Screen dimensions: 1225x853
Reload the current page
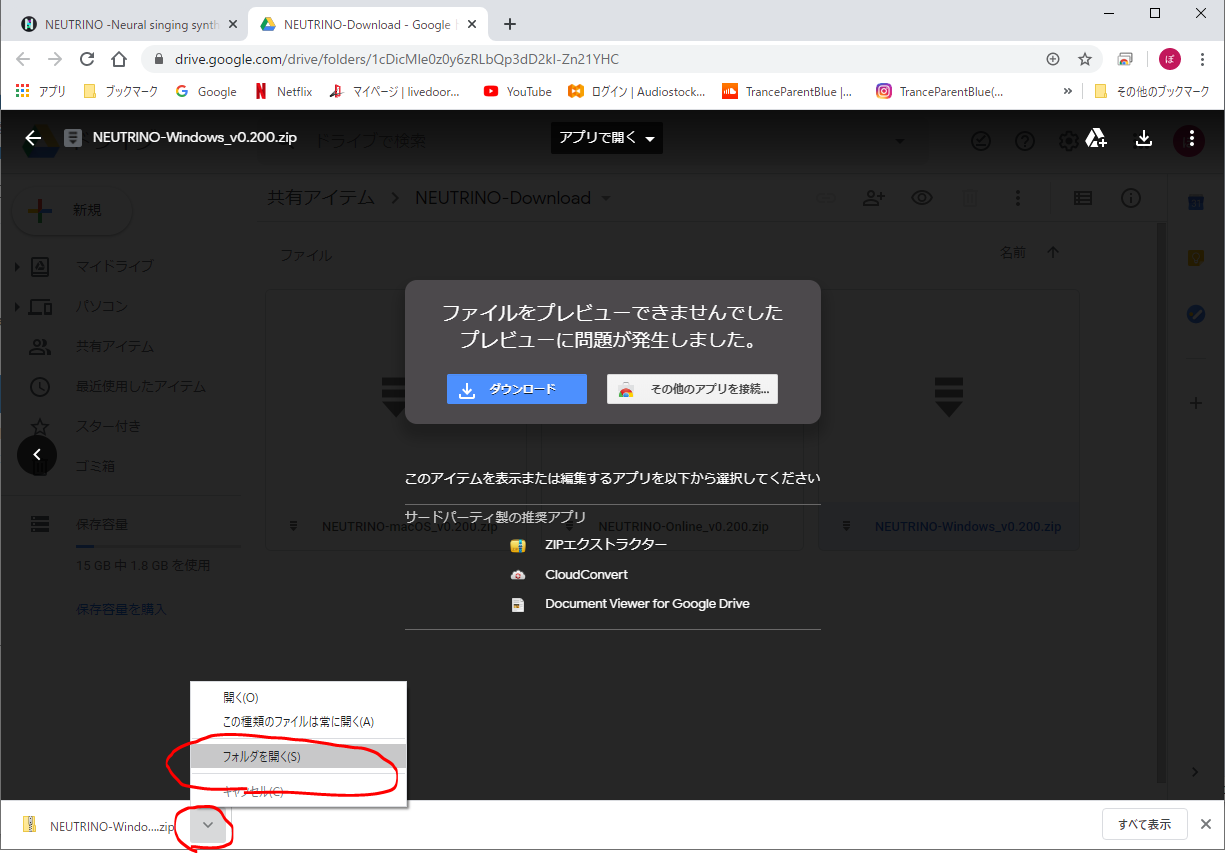[87, 59]
